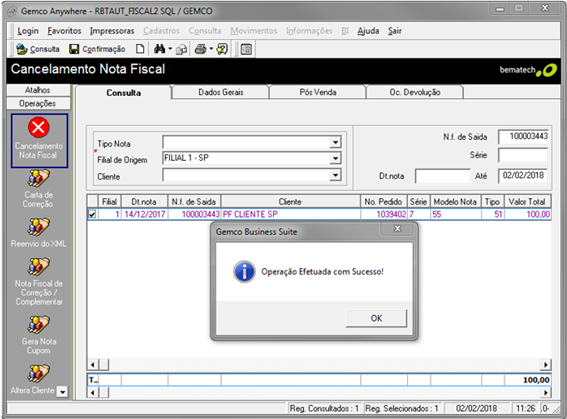Sort by the Dt.nota column header

coord(144,202)
